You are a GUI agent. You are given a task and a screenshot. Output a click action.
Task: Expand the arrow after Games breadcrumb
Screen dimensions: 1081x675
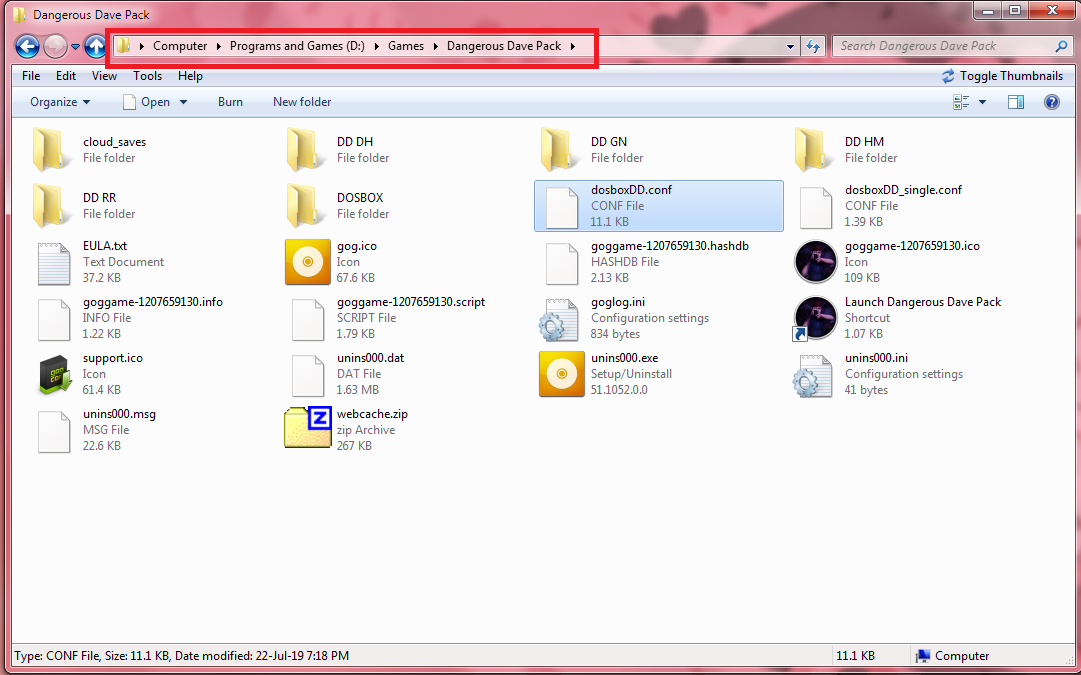coord(436,46)
